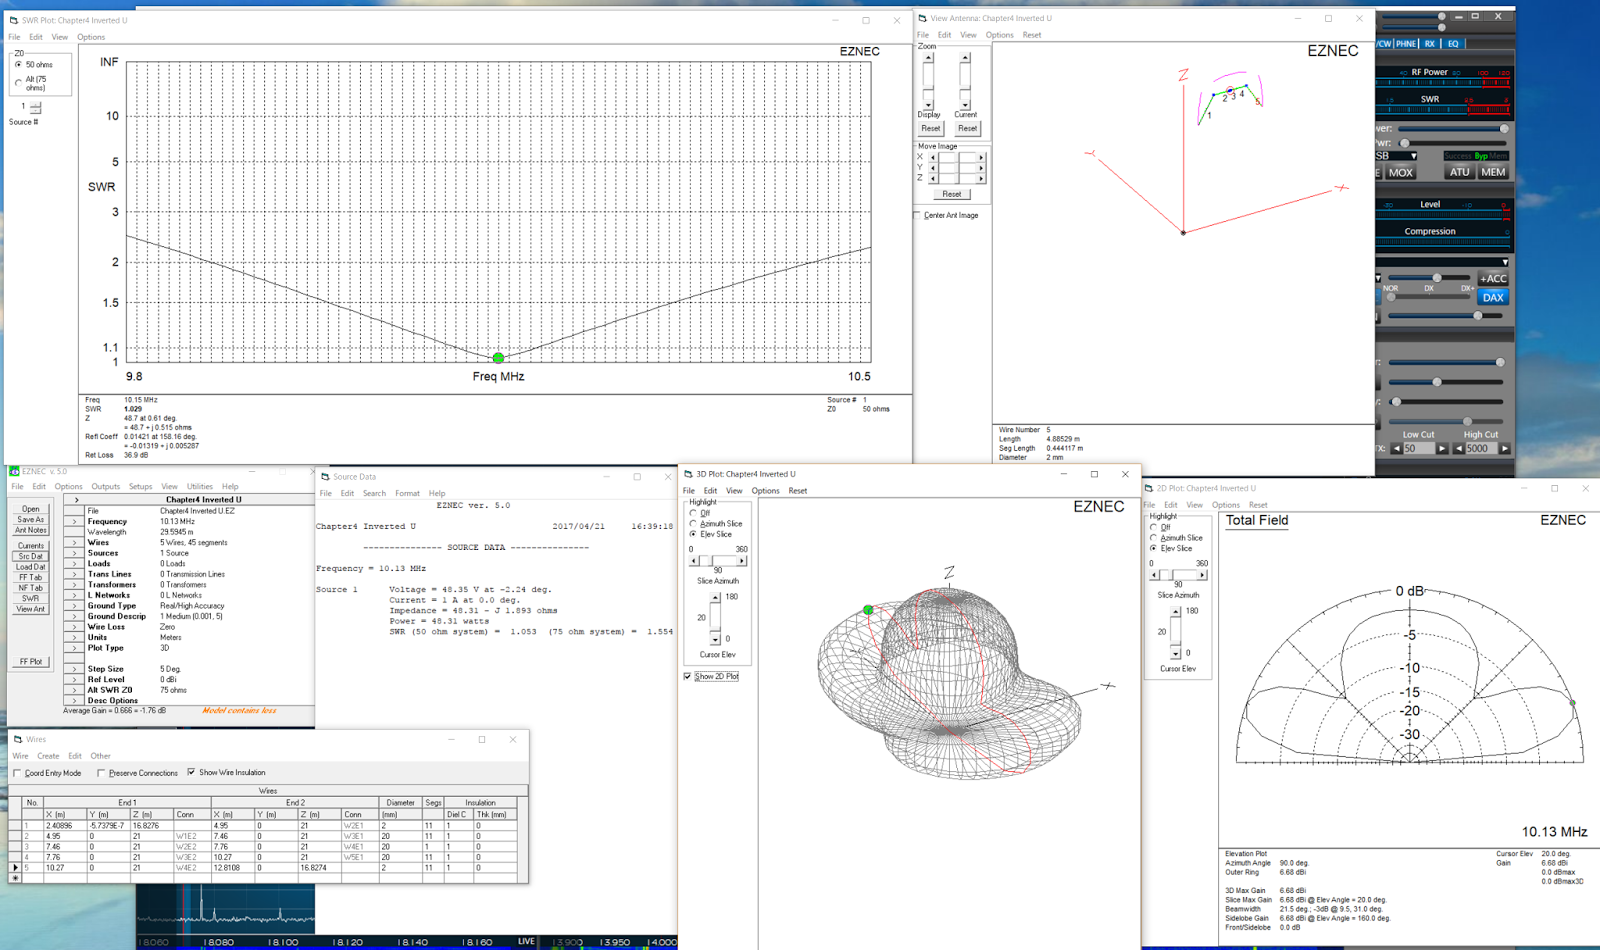Screen dimensions: 1600x950
Task: Click the Ant Notes button
Action: pos(31,530)
